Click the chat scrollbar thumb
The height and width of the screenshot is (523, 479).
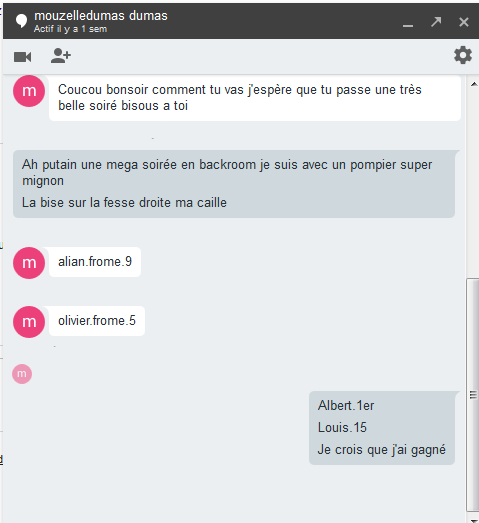[x=473, y=395]
